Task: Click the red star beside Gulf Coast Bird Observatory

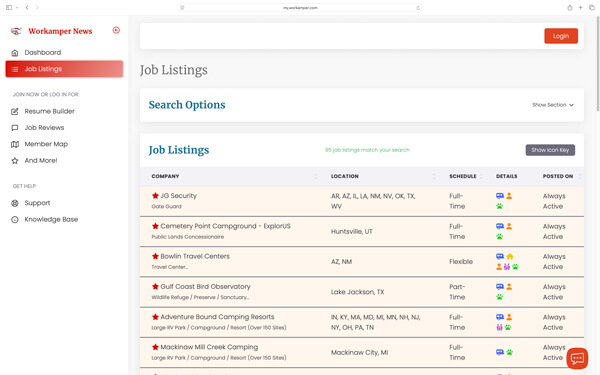Action: tap(155, 286)
